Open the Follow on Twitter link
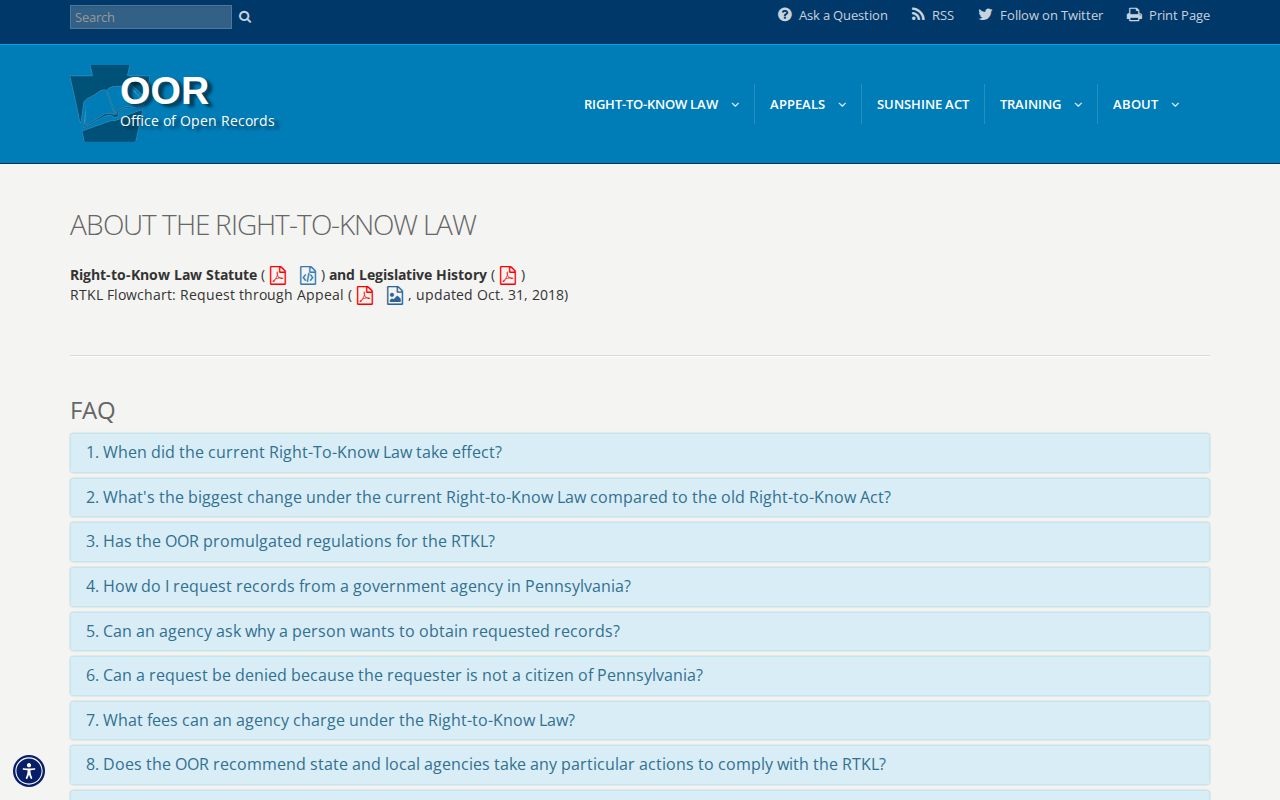1280x800 pixels. (x=1051, y=15)
